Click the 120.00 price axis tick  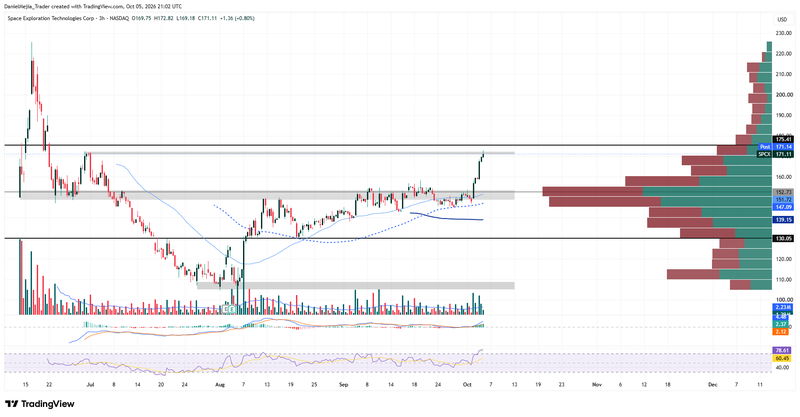point(784,259)
